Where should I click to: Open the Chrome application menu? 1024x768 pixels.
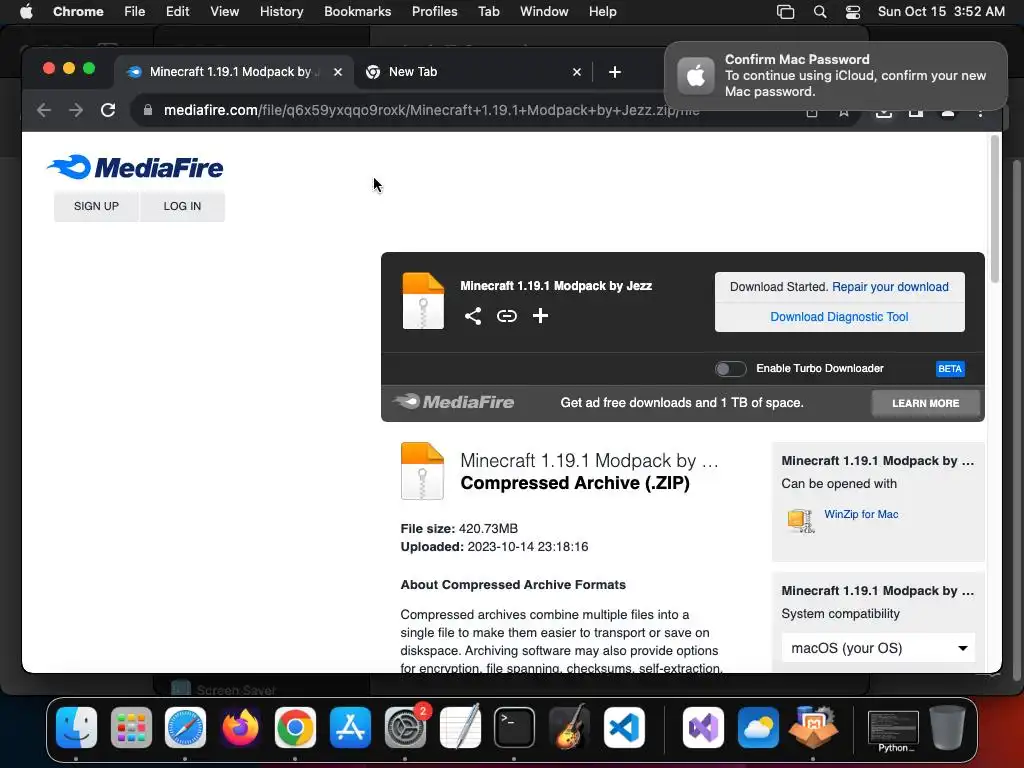tap(78, 12)
